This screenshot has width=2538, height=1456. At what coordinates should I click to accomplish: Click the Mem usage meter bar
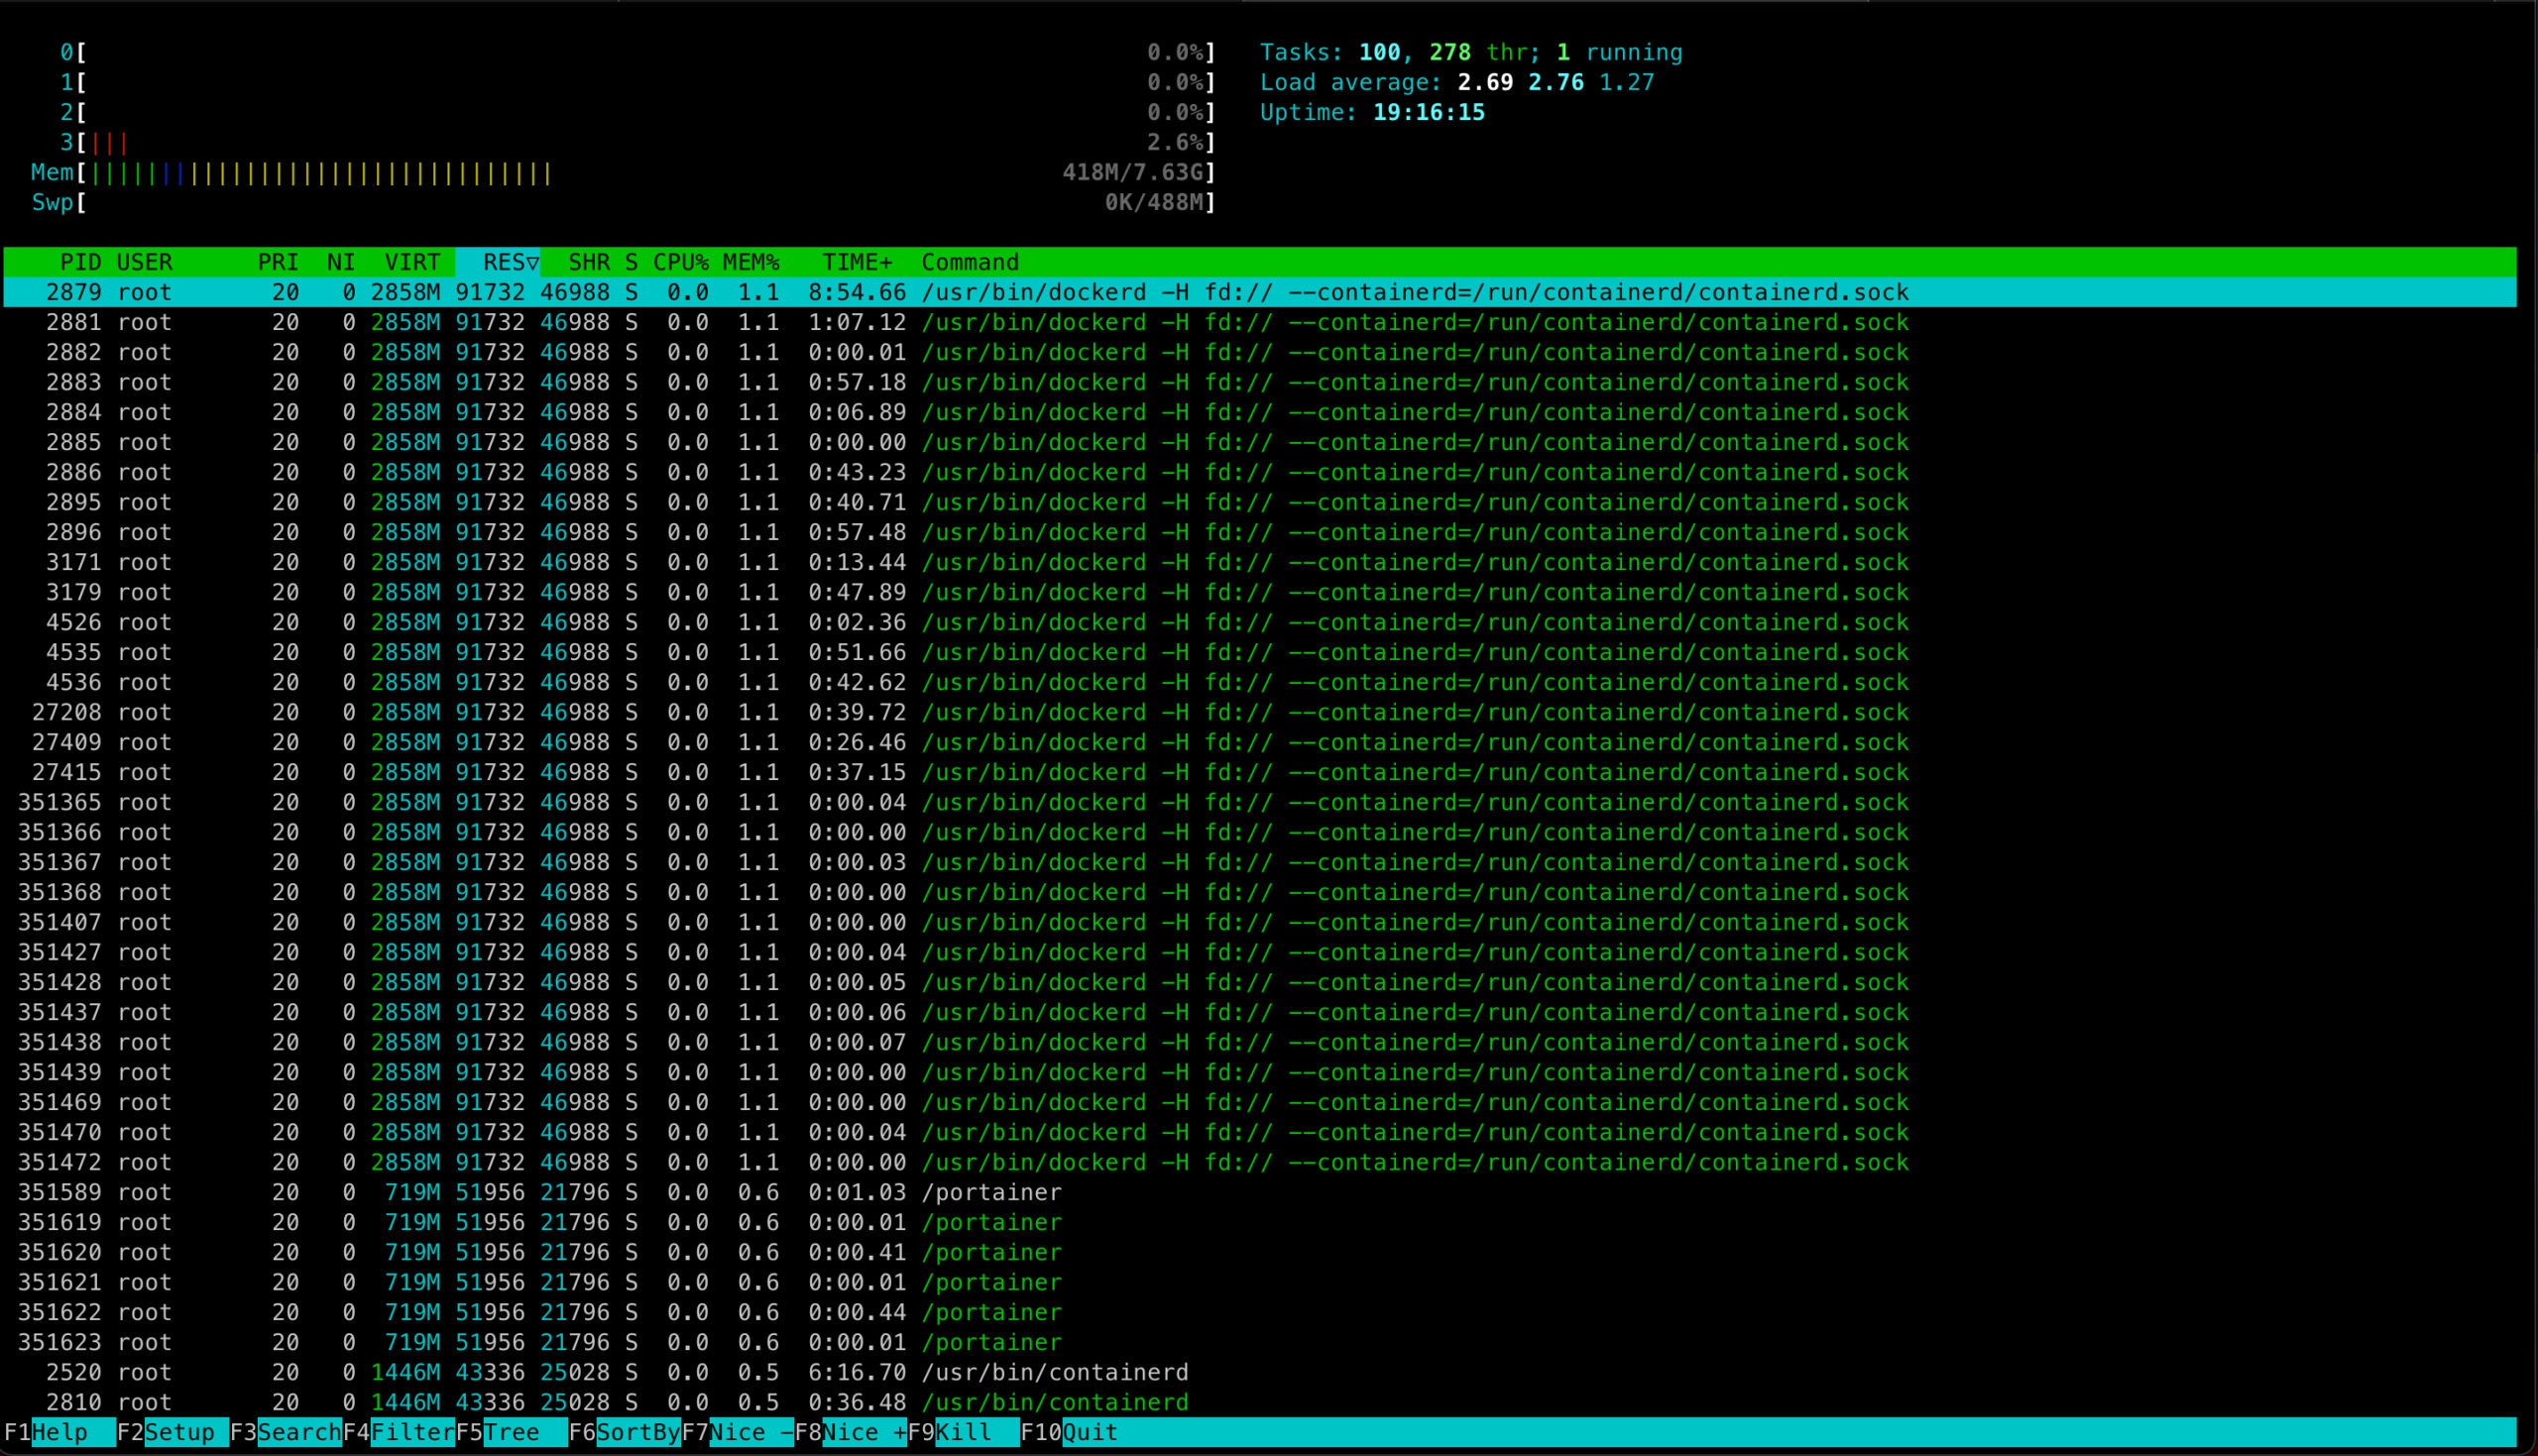point(623,172)
